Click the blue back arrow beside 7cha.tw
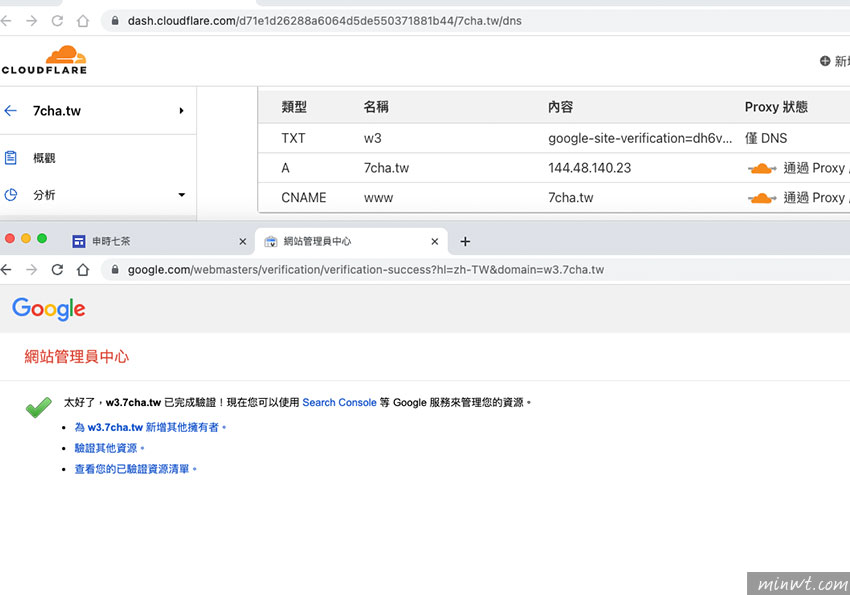850x595 pixels. click(11, 111)
